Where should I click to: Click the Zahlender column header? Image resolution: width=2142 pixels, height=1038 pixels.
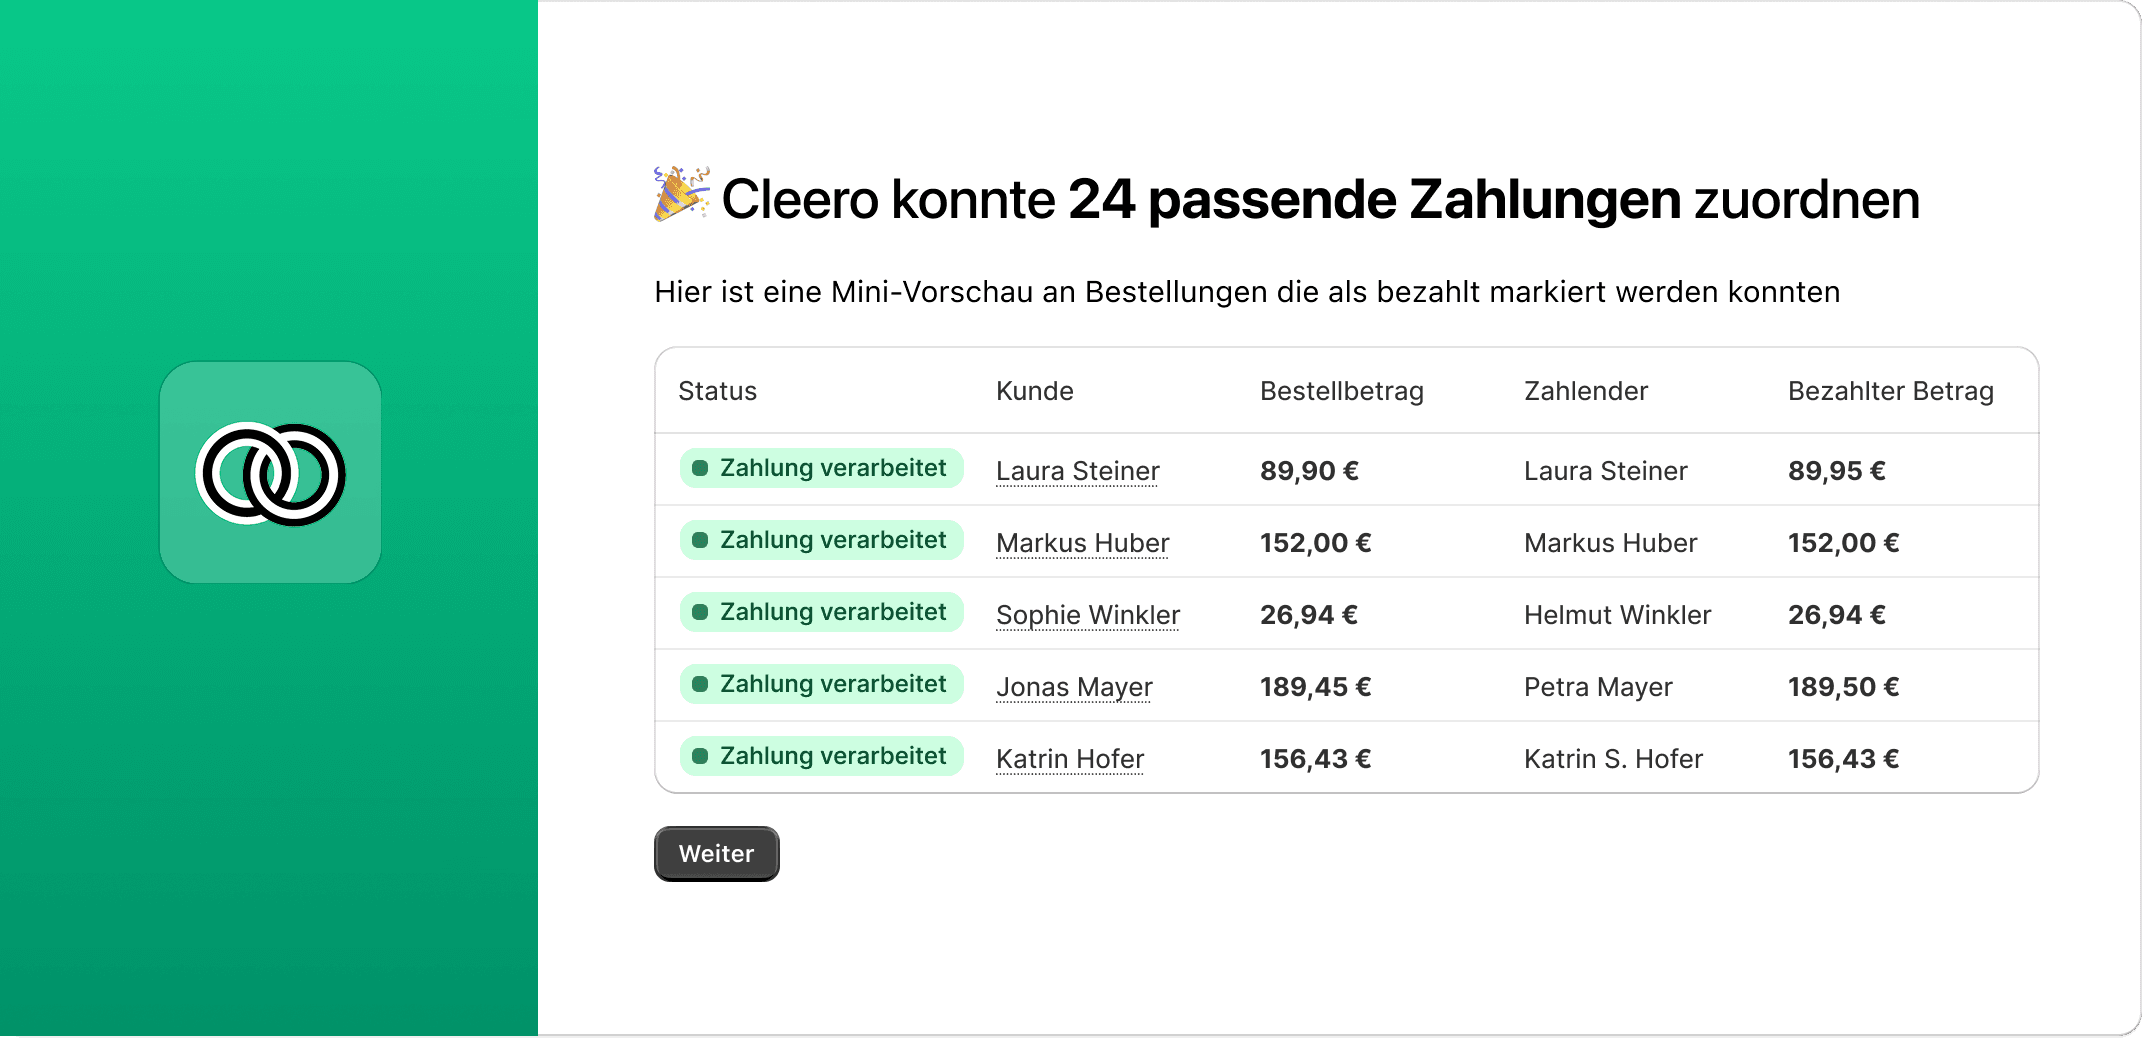1585,391
